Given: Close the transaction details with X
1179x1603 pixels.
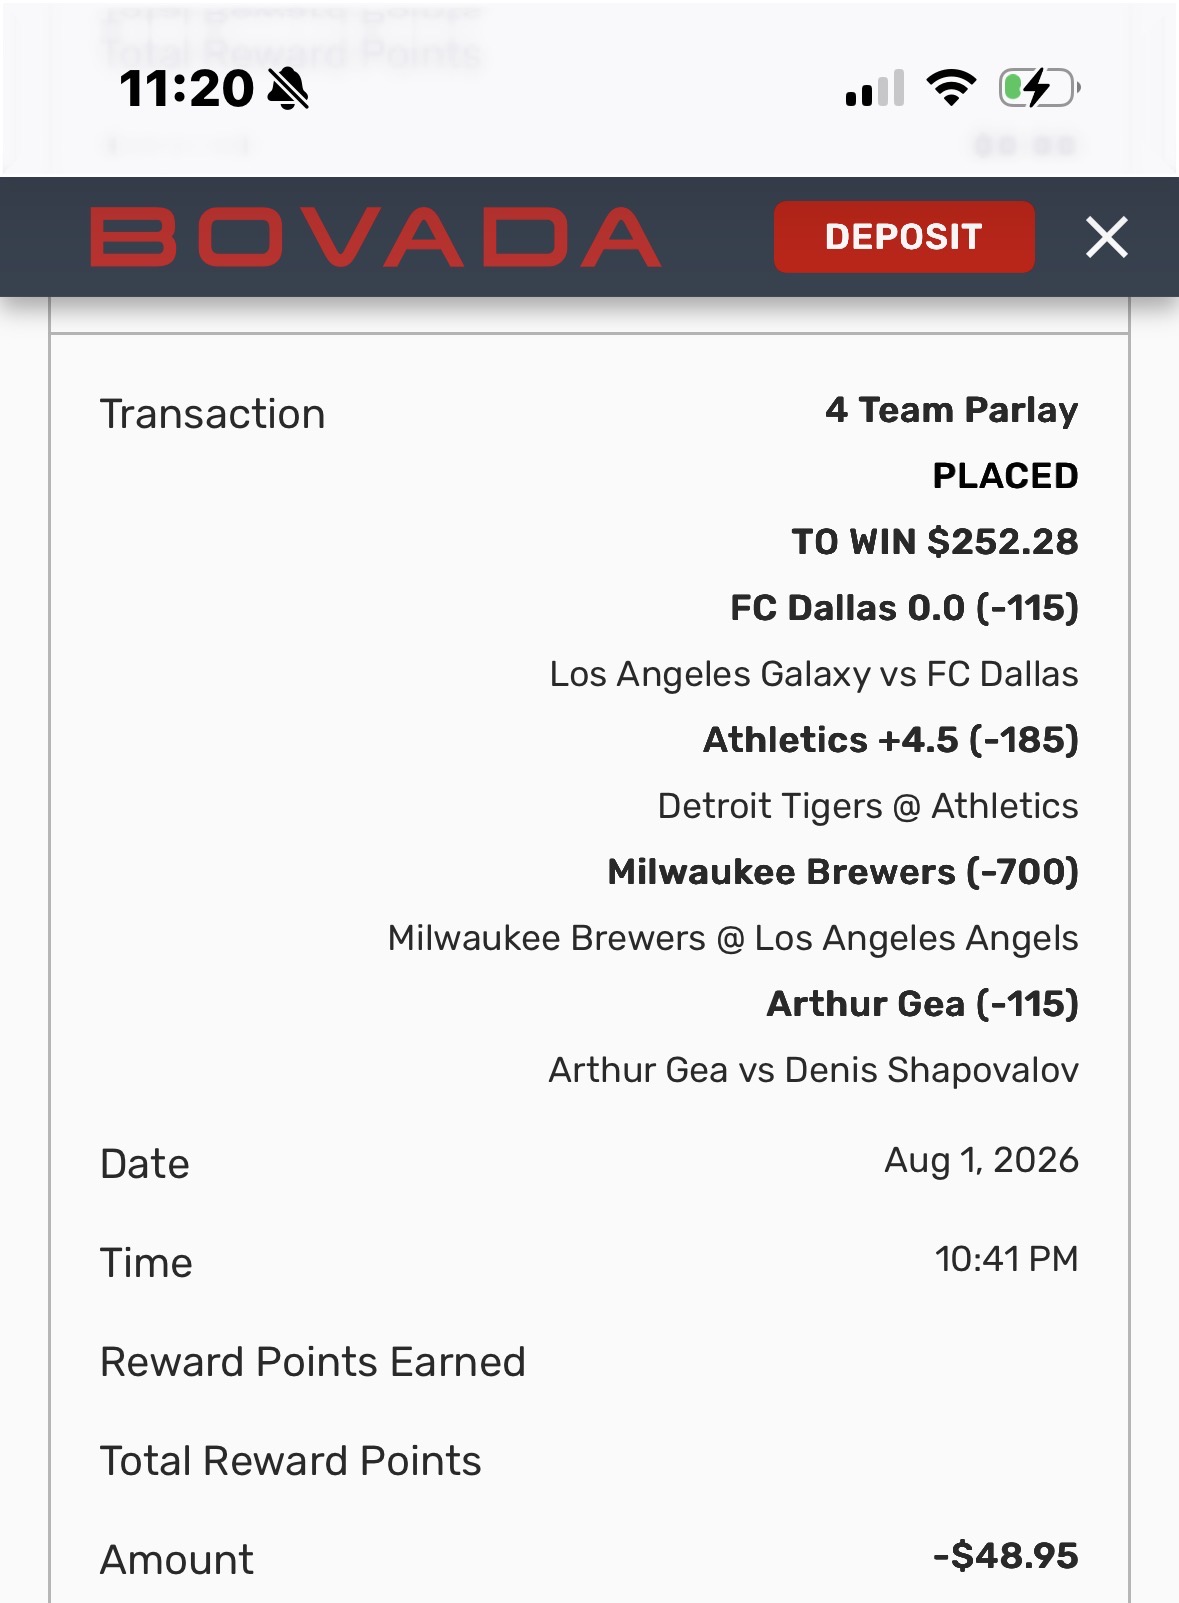Looking at the screenshot, I should (x=1107, y=237).
